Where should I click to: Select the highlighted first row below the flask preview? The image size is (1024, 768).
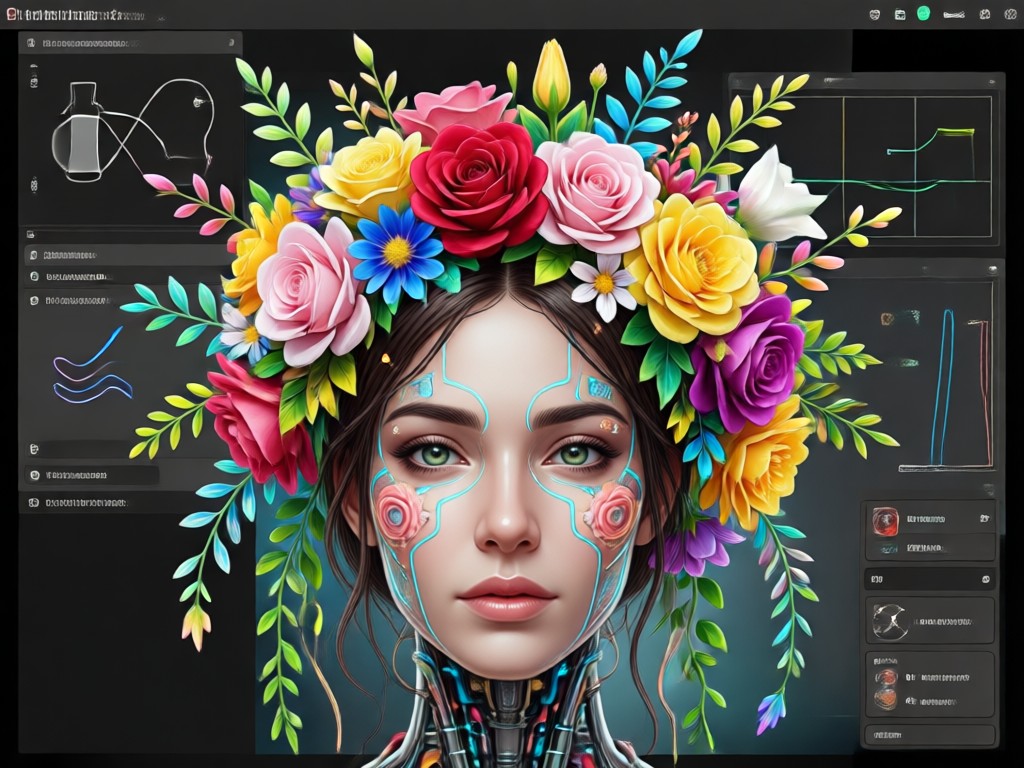click(x=129, y=255)
